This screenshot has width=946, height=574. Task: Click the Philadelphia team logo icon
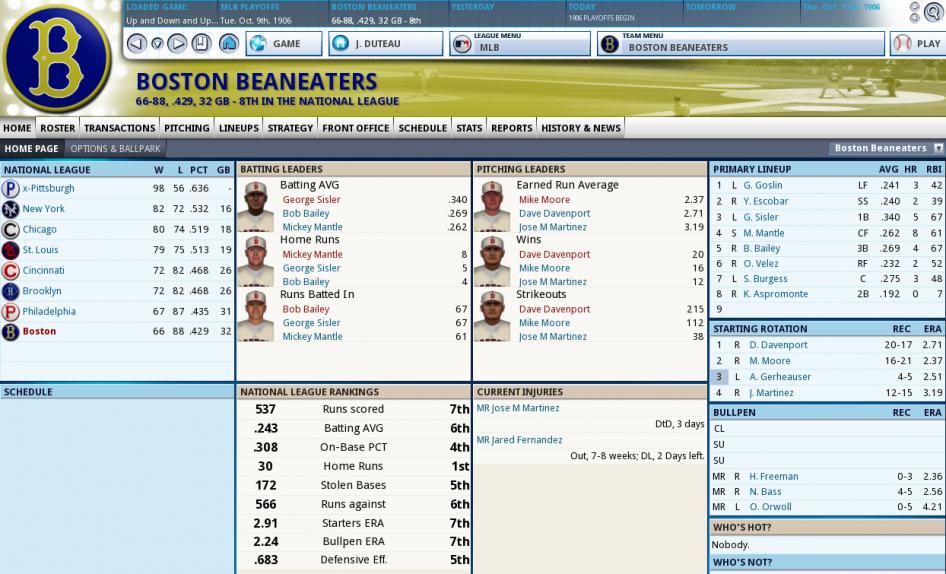[10, 311]
